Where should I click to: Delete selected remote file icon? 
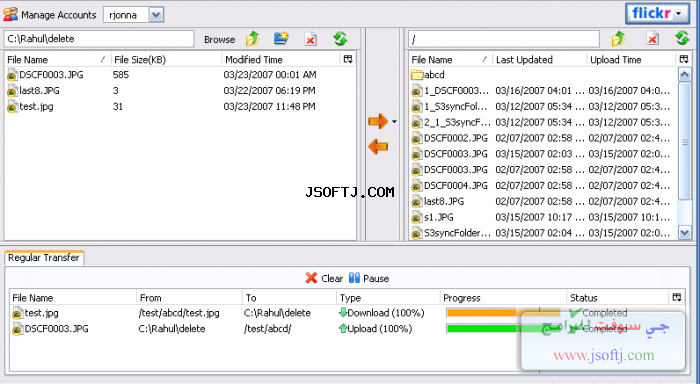click(x=653, y=39)
